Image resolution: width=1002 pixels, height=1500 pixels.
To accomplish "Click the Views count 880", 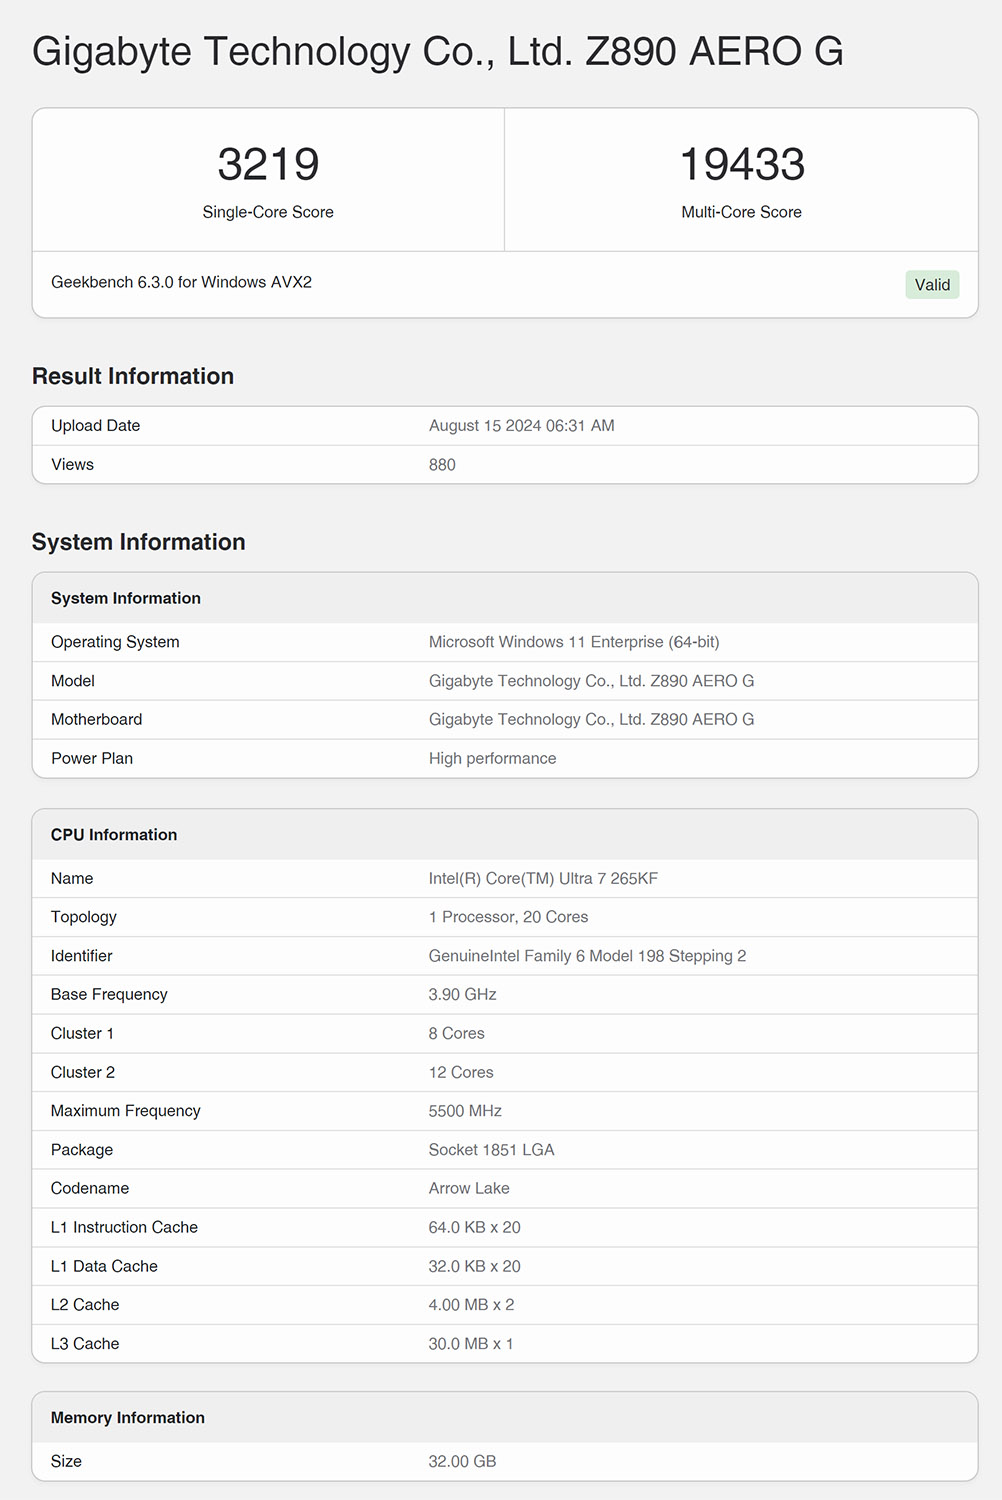I will pos(442,465).
